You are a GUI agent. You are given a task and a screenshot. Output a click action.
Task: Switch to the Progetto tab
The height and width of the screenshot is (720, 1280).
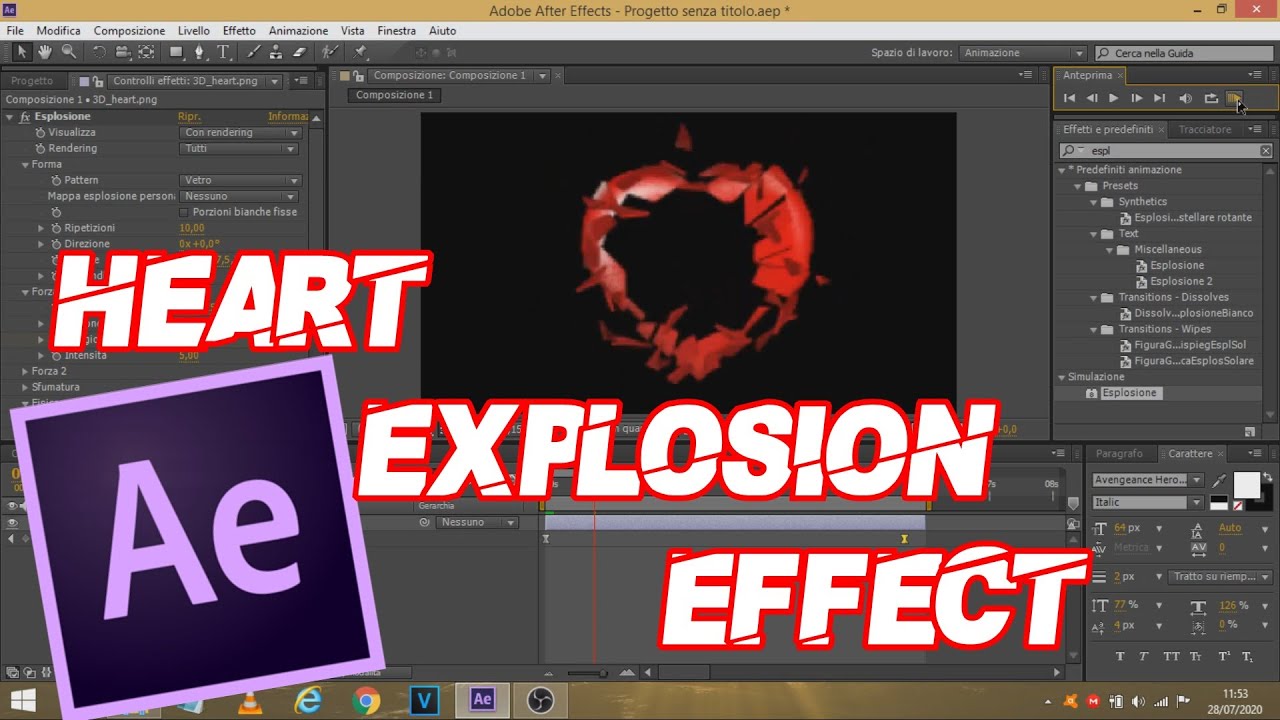pos(32,81)
